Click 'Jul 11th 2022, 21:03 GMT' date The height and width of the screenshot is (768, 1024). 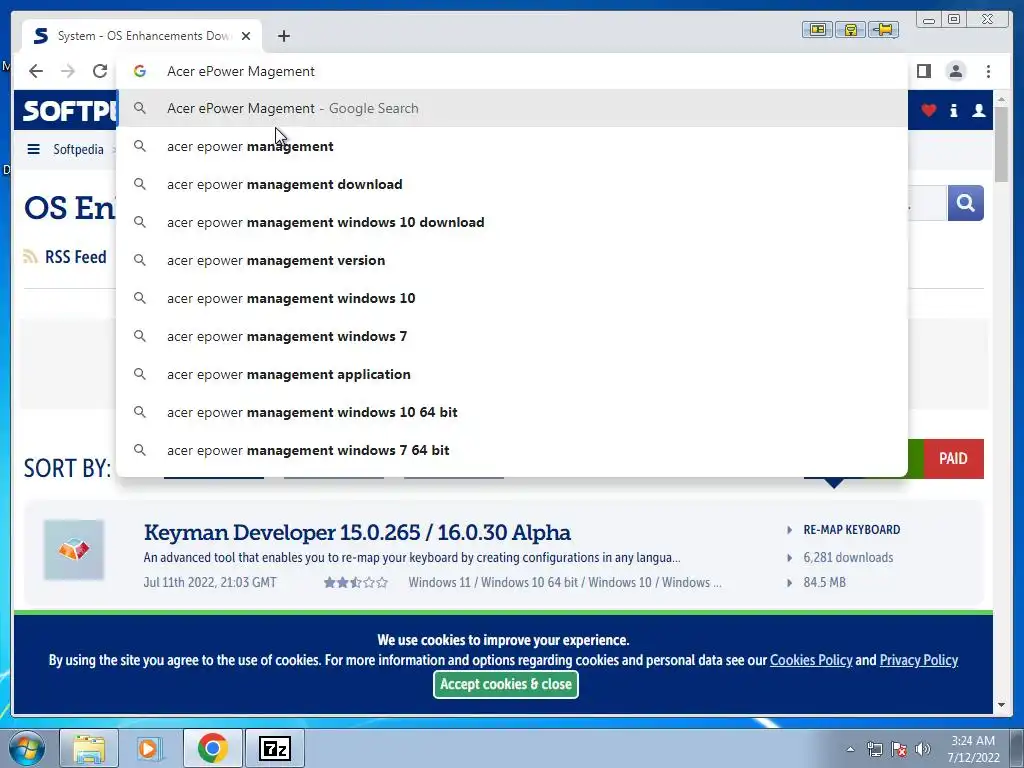coord(210,582)
